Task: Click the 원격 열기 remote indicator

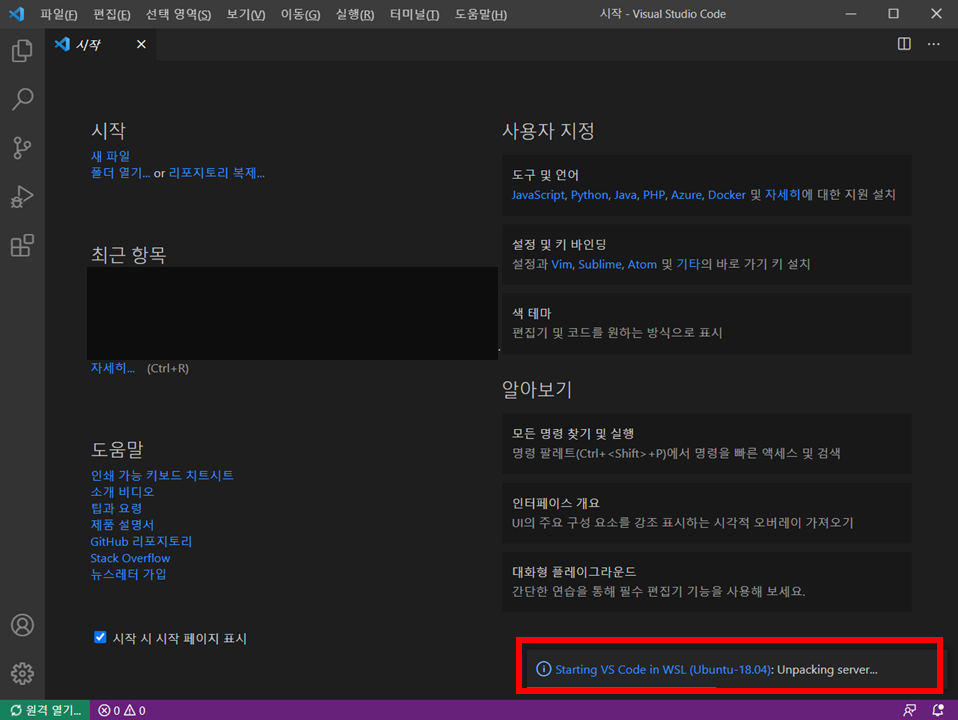Action: 45,710
